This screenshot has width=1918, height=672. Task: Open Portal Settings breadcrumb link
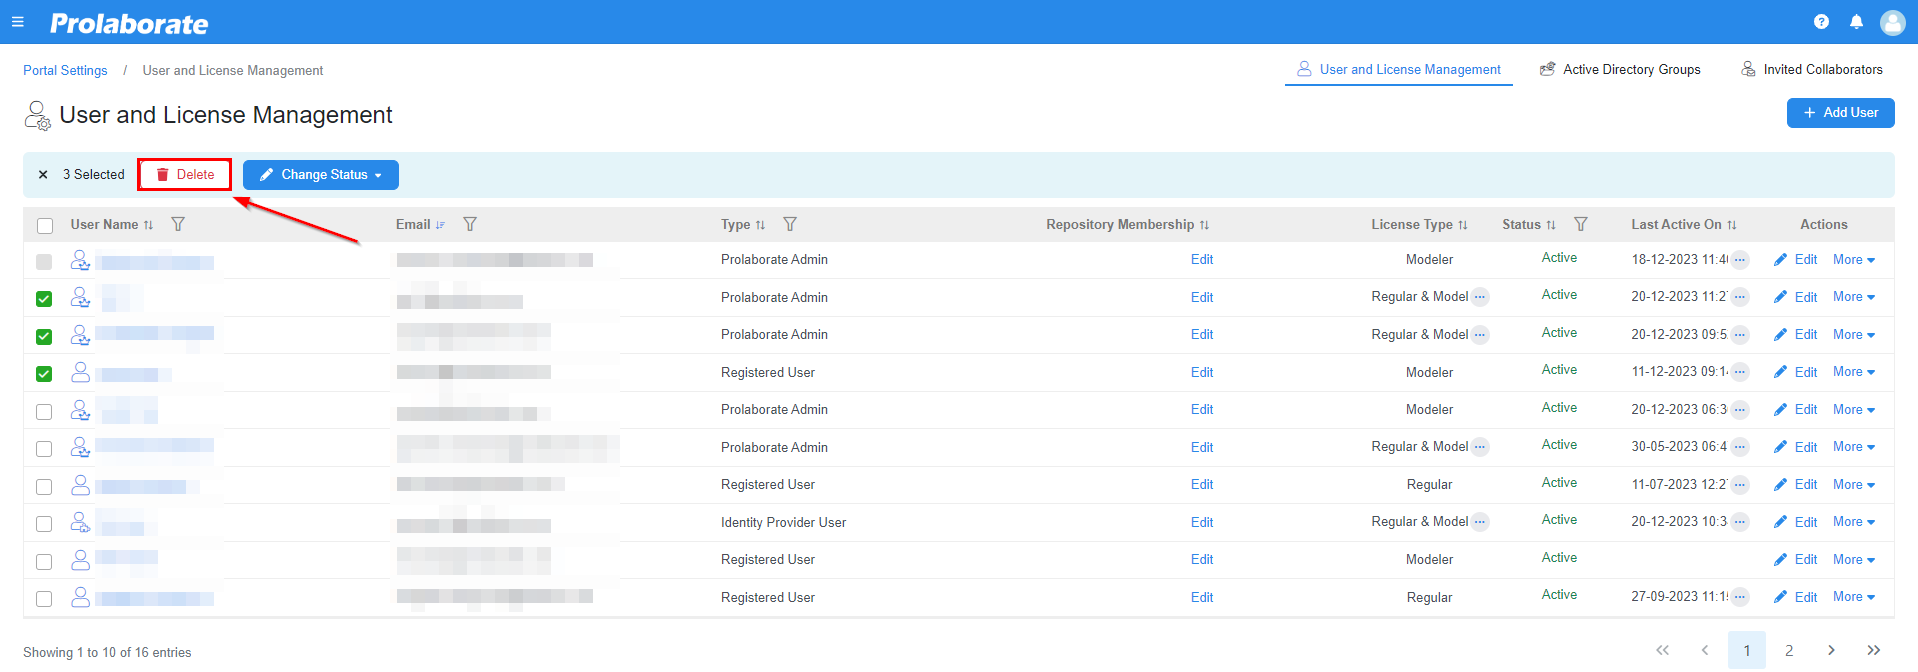(65, 70)
